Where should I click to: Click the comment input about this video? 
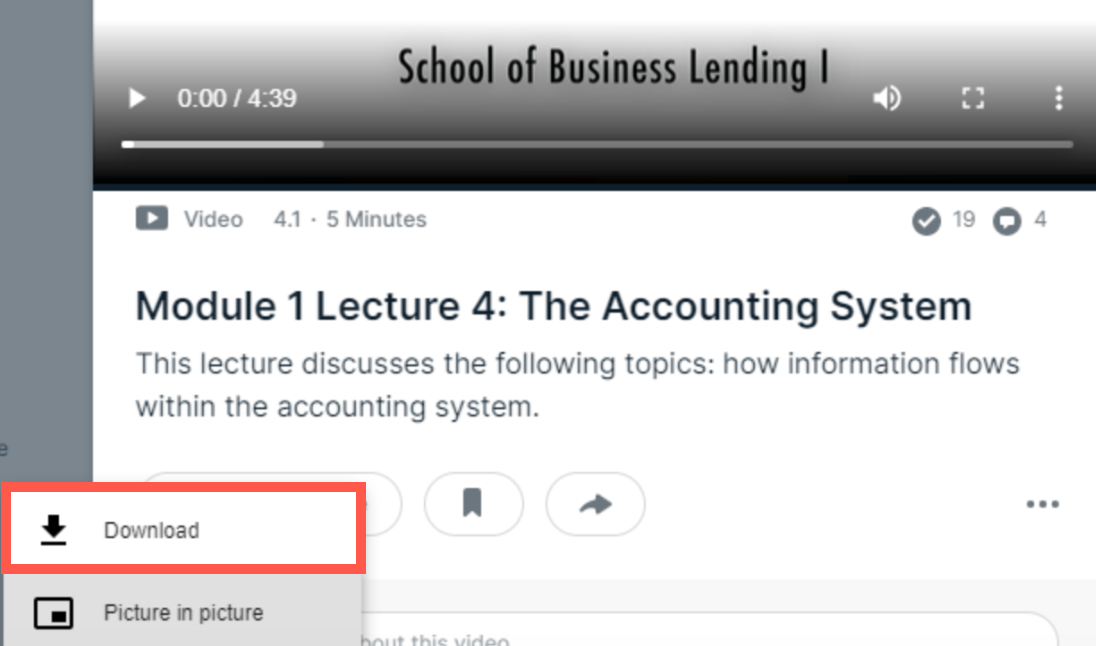click(706, 633)
